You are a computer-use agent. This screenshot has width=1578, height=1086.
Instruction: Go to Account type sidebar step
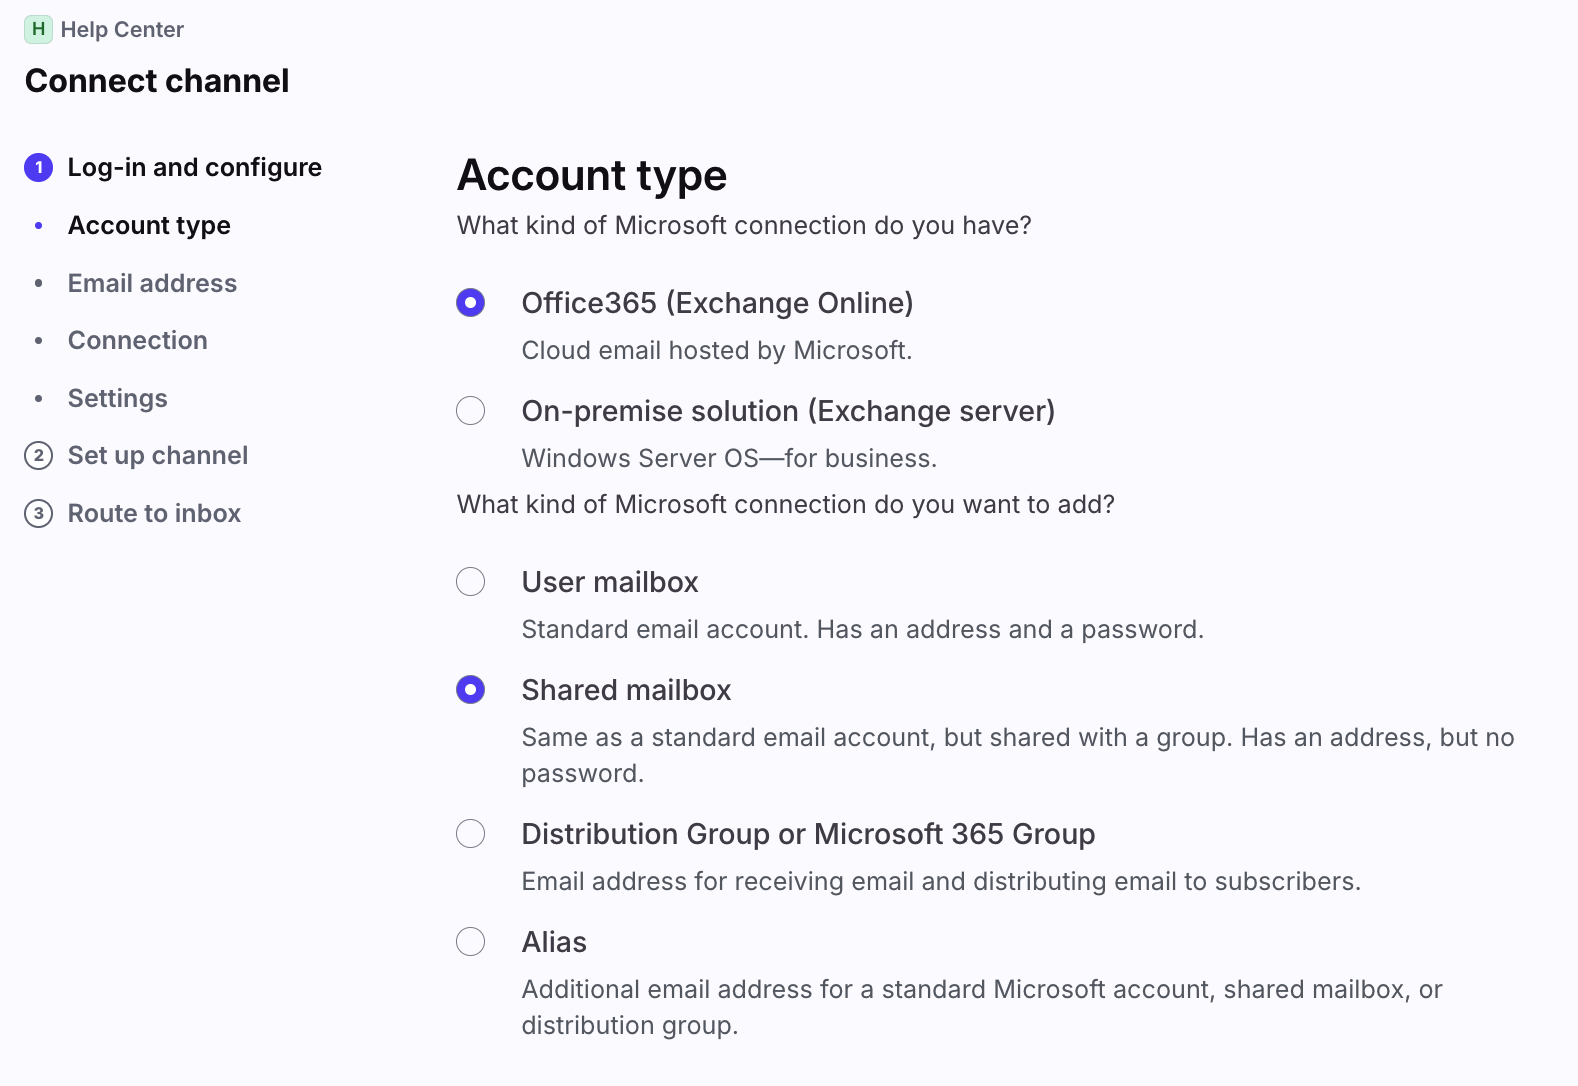149,225
